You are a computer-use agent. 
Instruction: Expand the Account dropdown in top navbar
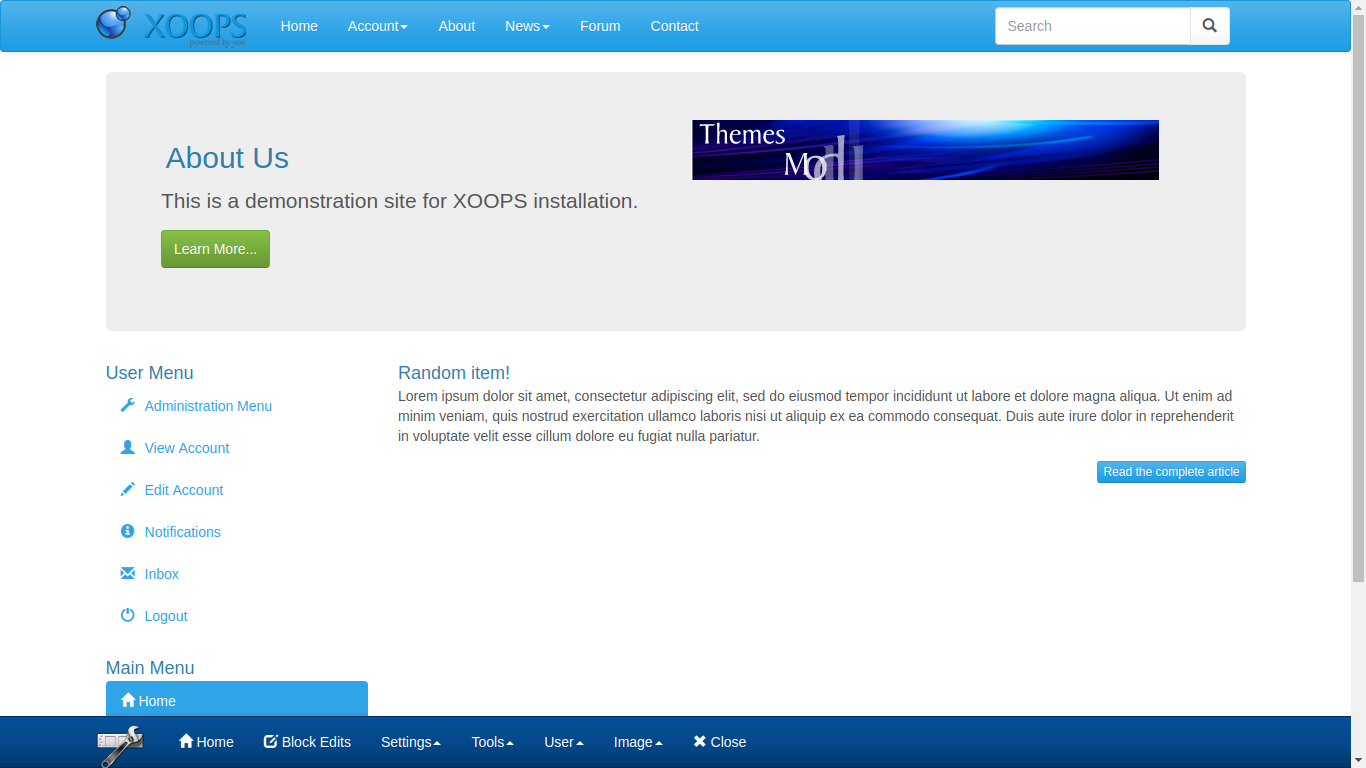(x=377, y=26)
